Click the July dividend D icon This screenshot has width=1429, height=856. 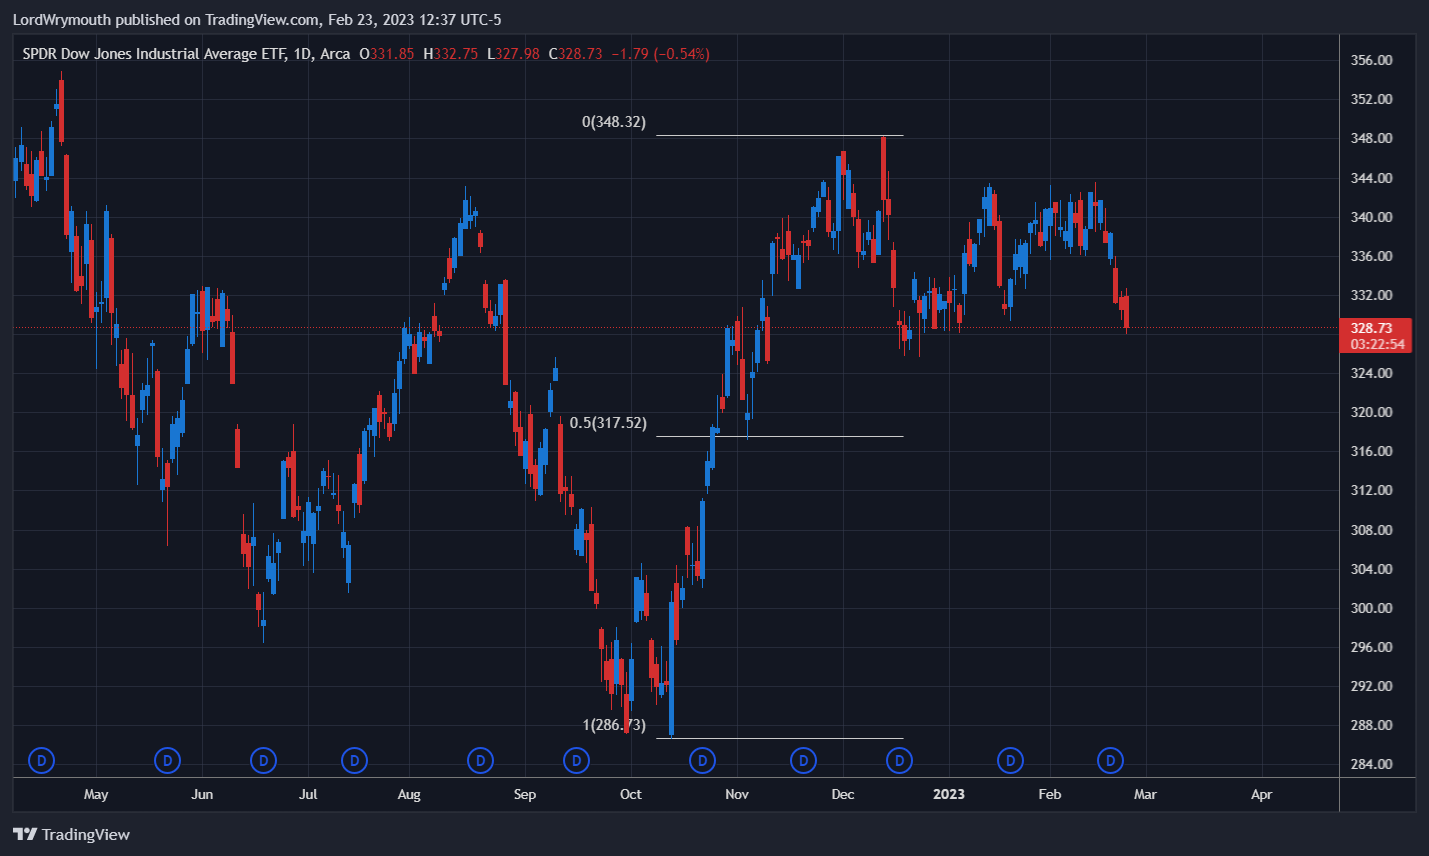tap(354, 761)
